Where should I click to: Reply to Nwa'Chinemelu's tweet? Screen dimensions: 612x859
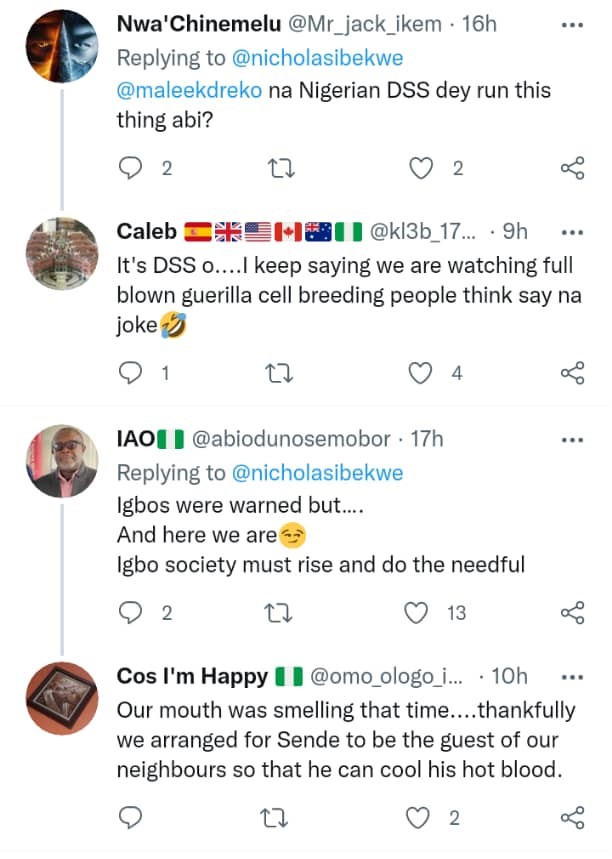(131, 169)
